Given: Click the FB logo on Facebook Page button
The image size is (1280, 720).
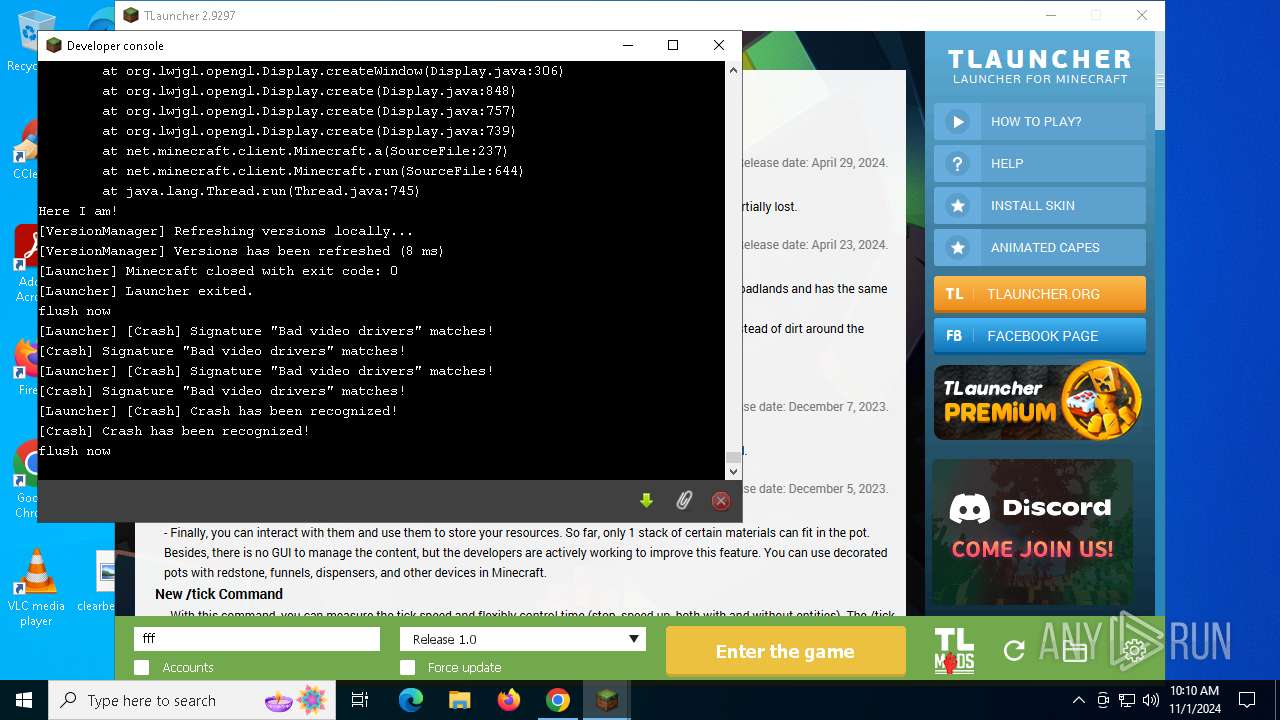Looking at the screenshot, I should pos(954,336).
